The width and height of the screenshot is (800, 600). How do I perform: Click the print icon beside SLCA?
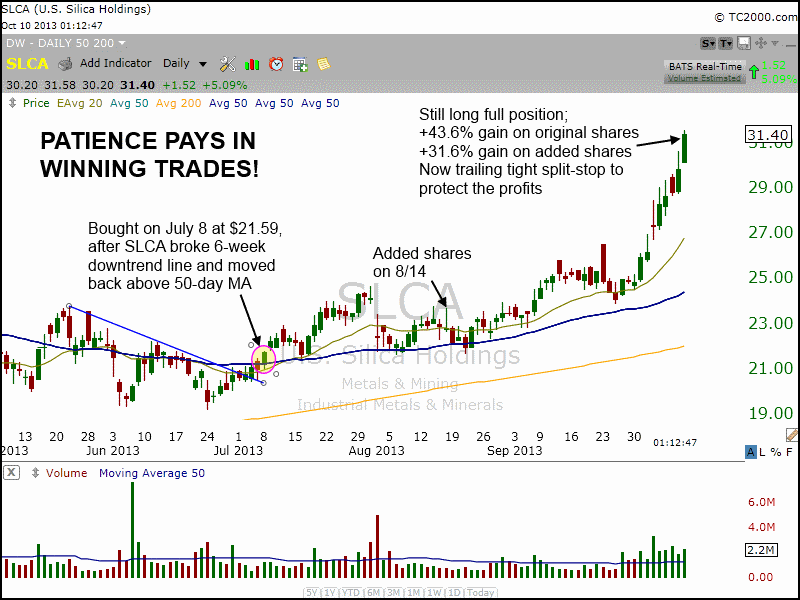[x=63, y=62]
